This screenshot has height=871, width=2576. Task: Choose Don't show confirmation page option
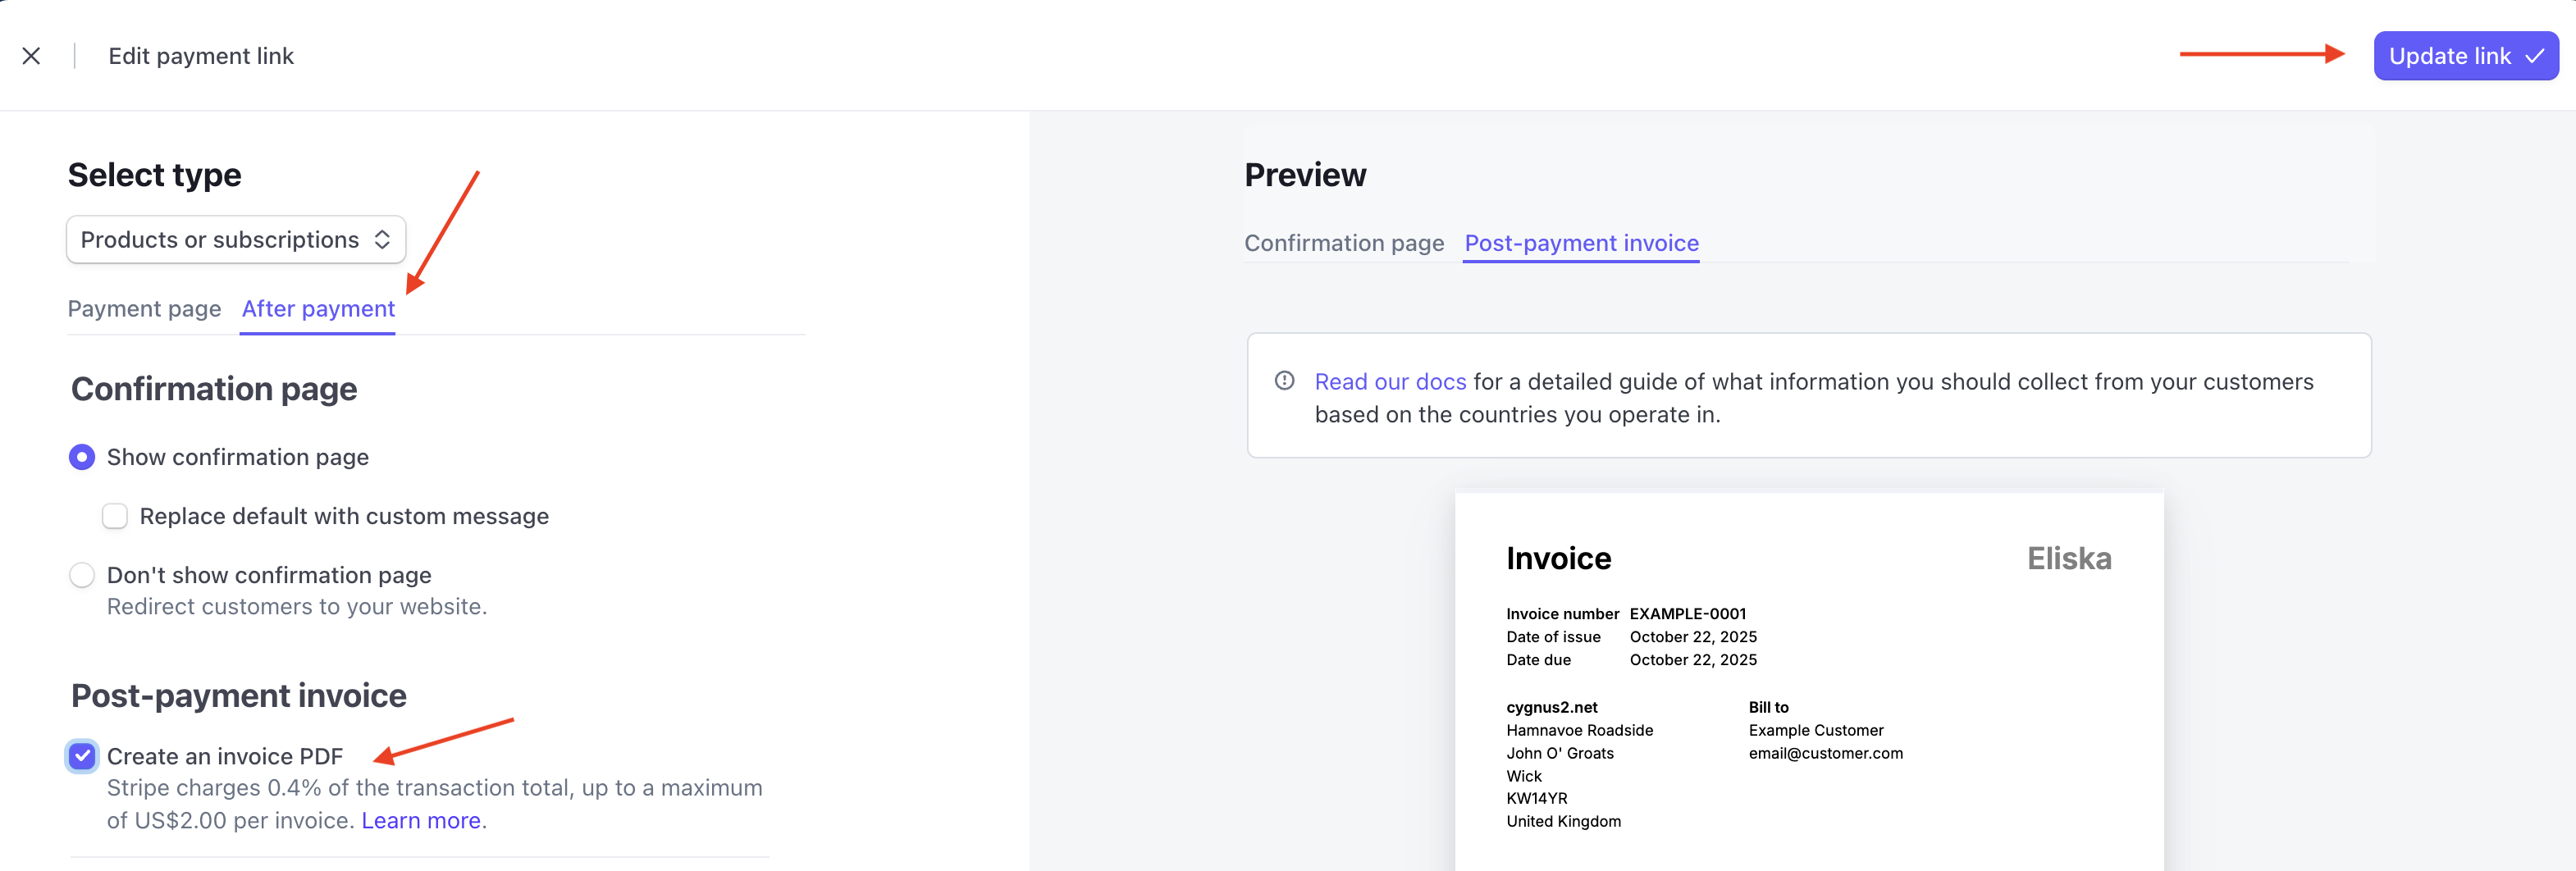click(x=82, y=575)
